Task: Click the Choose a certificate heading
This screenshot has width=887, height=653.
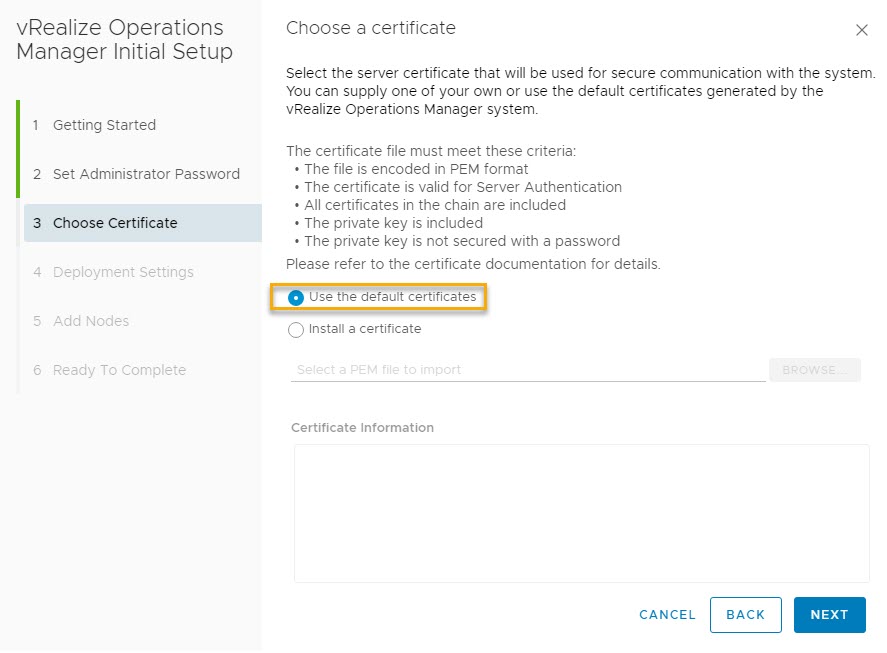Action: 371,28
